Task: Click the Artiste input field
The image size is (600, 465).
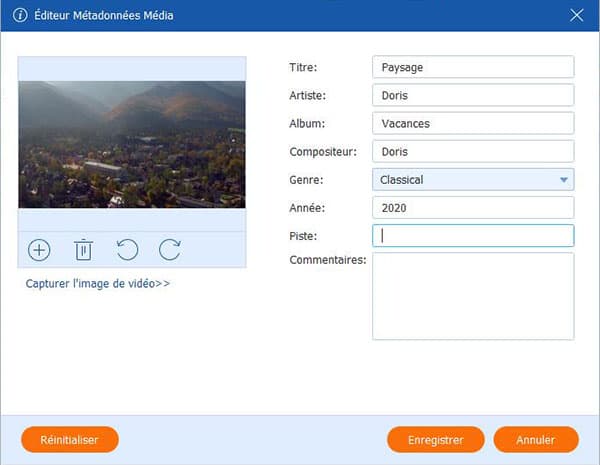Action: 472,95
